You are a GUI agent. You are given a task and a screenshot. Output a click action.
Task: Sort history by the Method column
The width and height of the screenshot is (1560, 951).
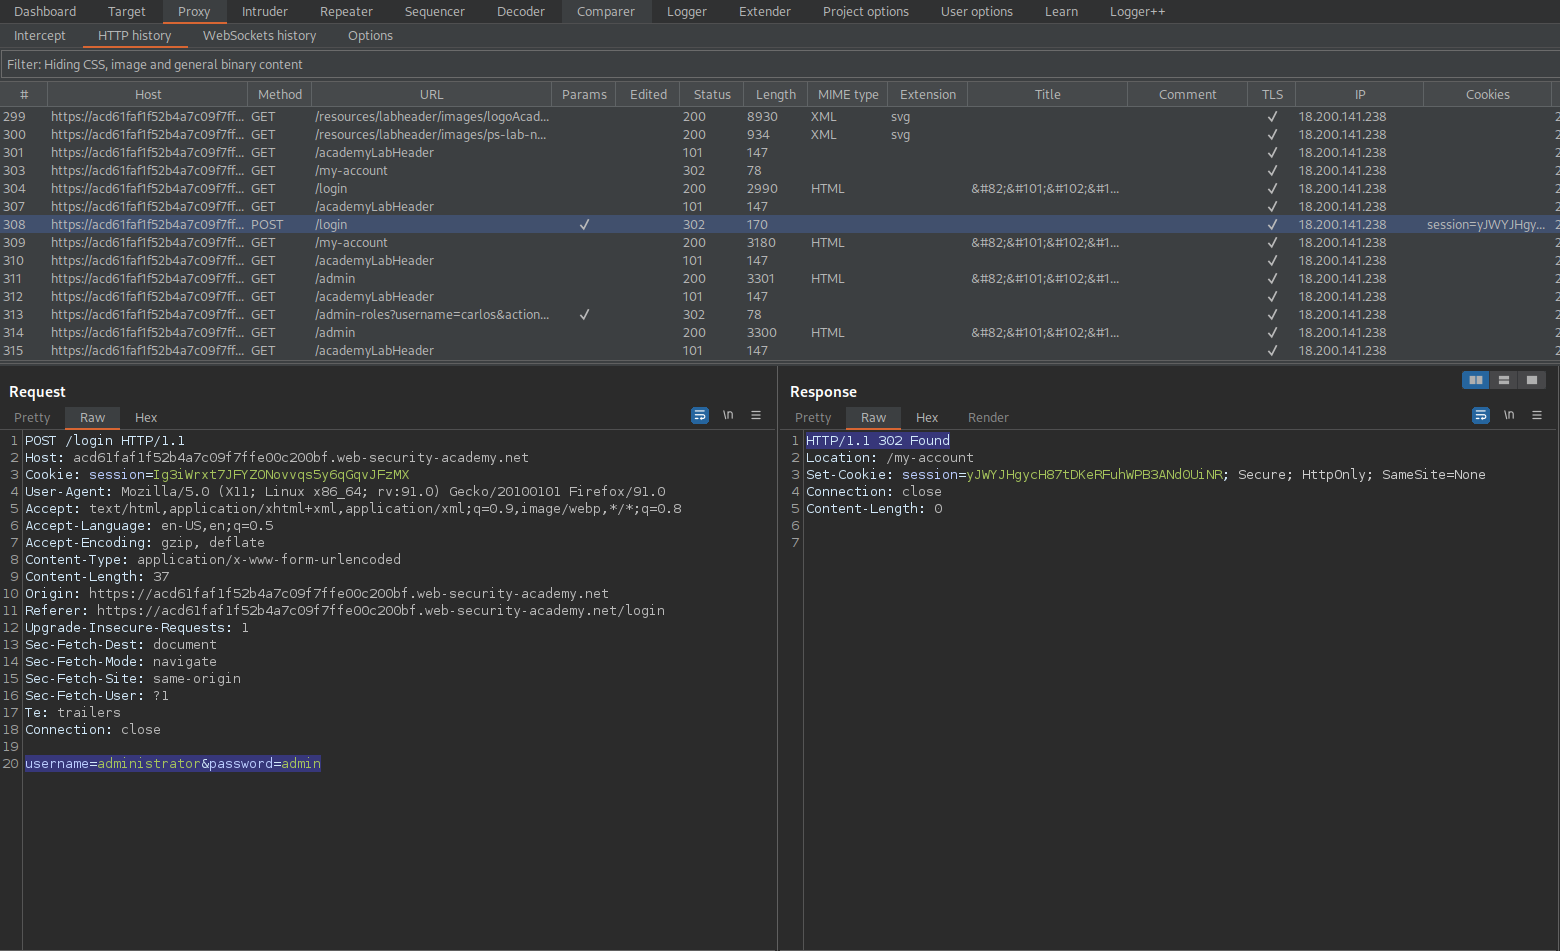(x=280, y=95)
